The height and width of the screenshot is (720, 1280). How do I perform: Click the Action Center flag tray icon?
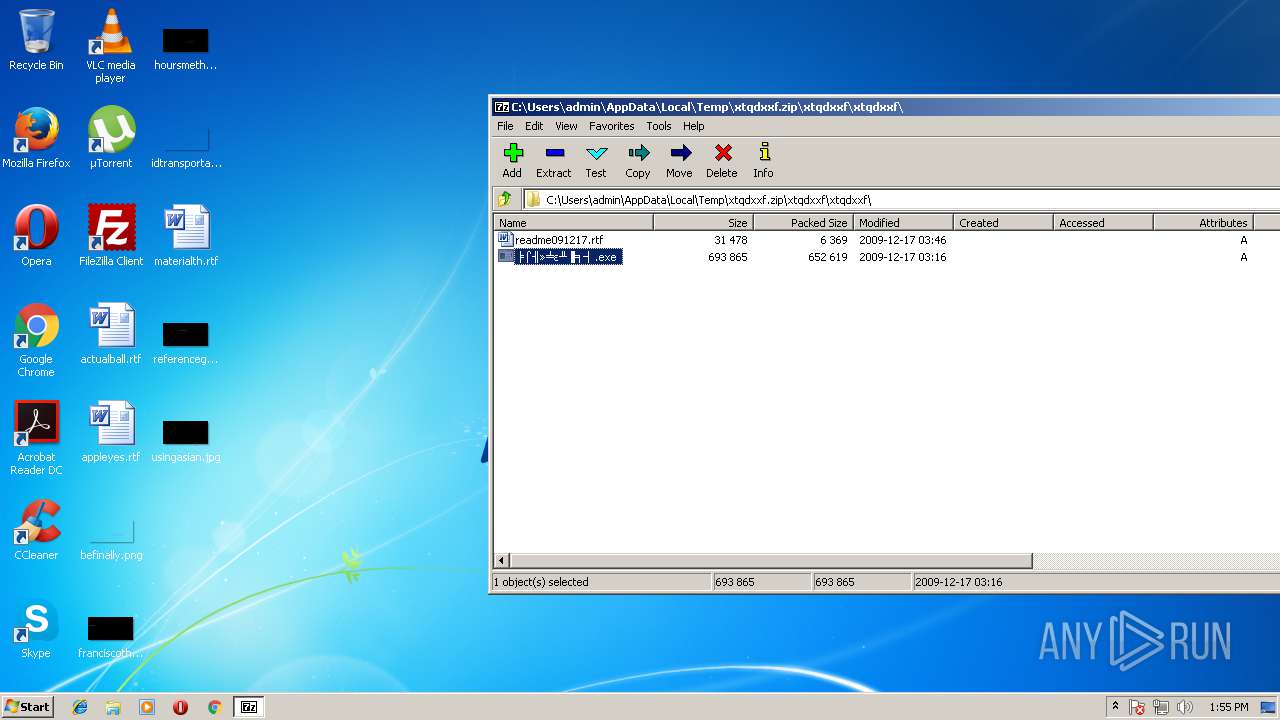(1137, 707)
